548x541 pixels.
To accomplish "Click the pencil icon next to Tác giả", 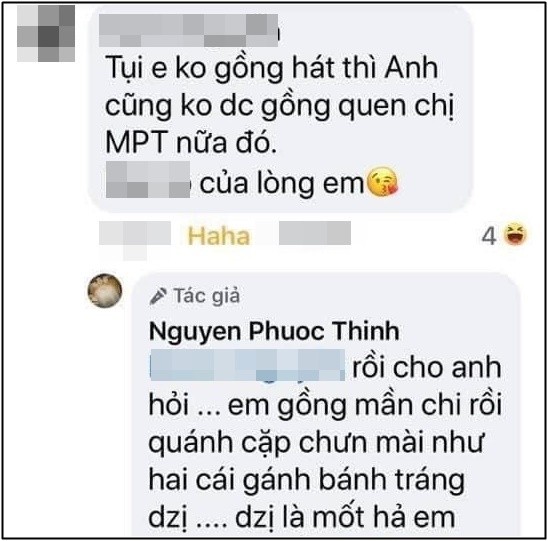I will point(158,296).
